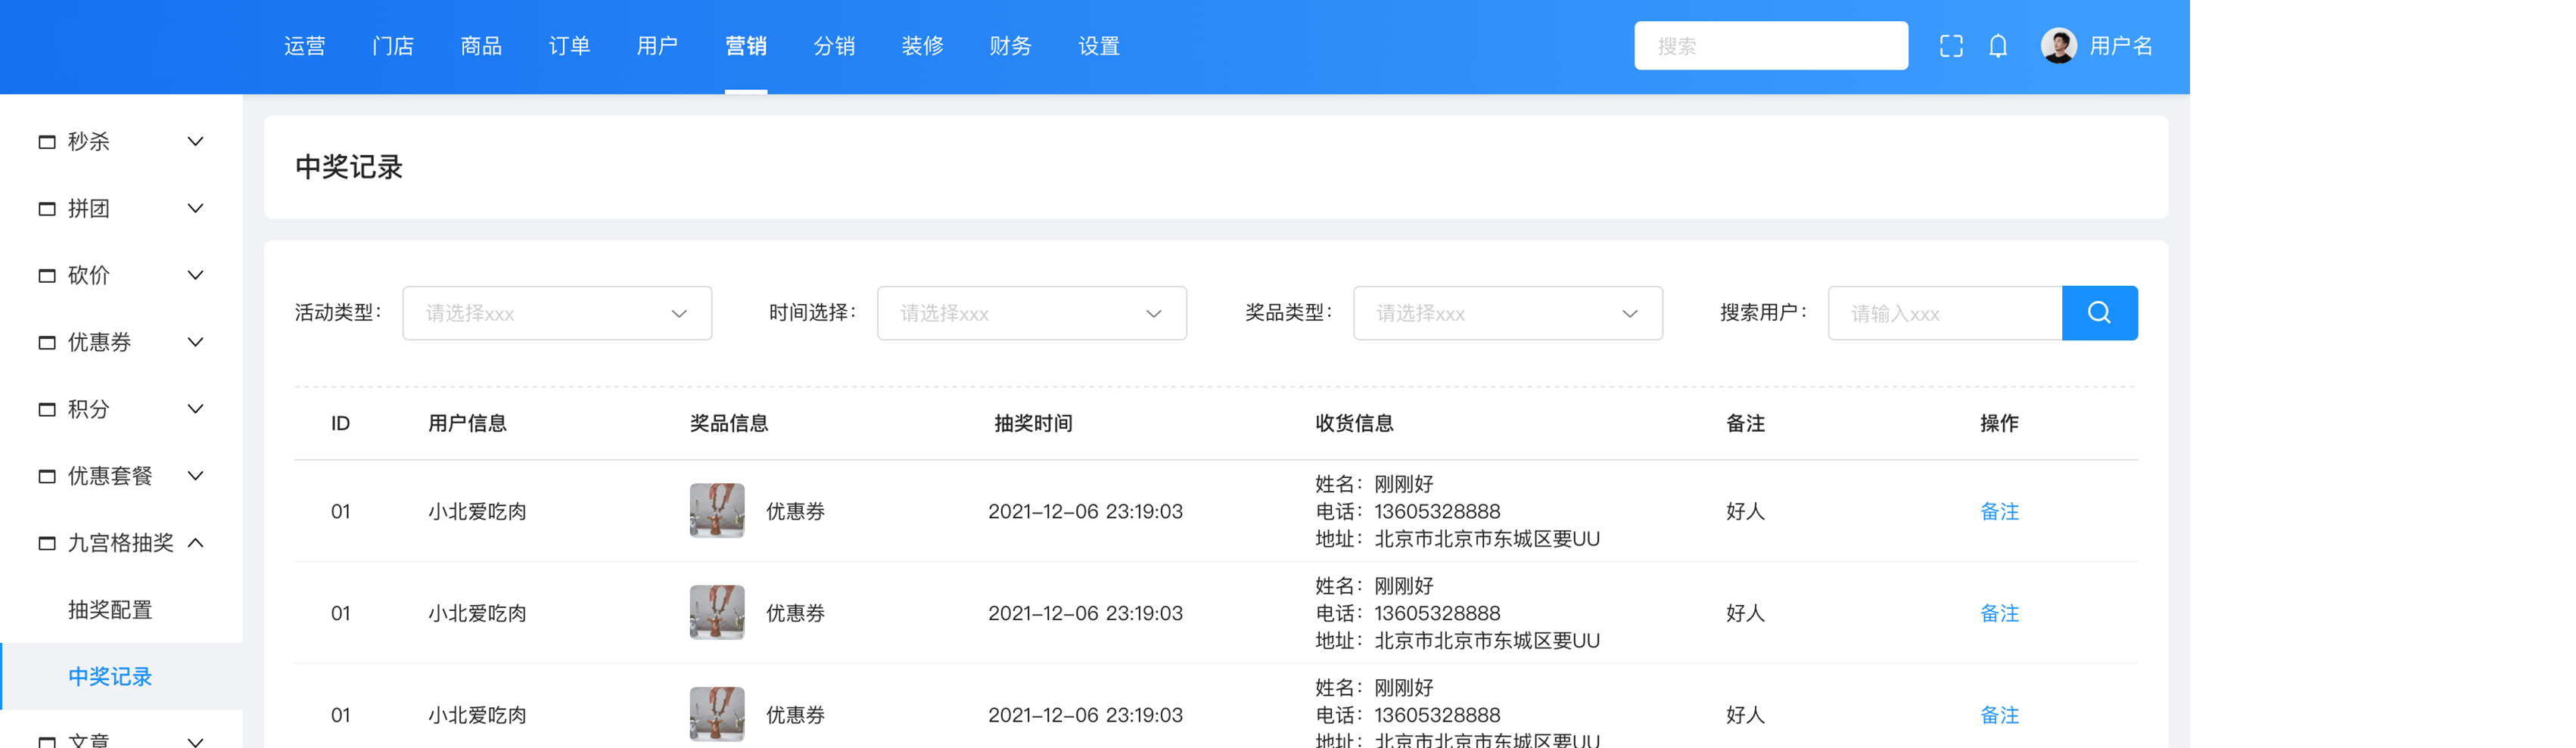Click 备注 link in first row
2576x748 pixels.
tap(1999, 511)
